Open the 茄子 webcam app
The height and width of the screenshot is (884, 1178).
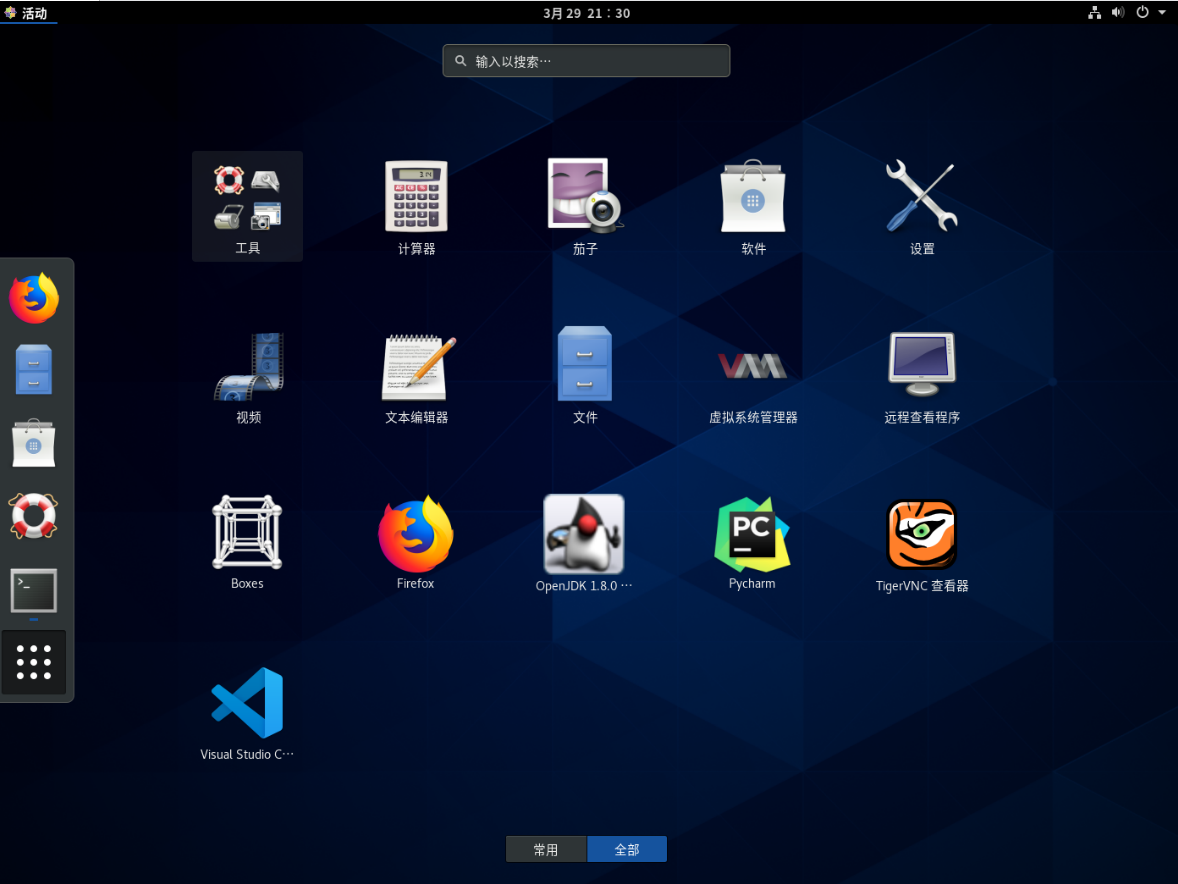click(x=584, y=207)
